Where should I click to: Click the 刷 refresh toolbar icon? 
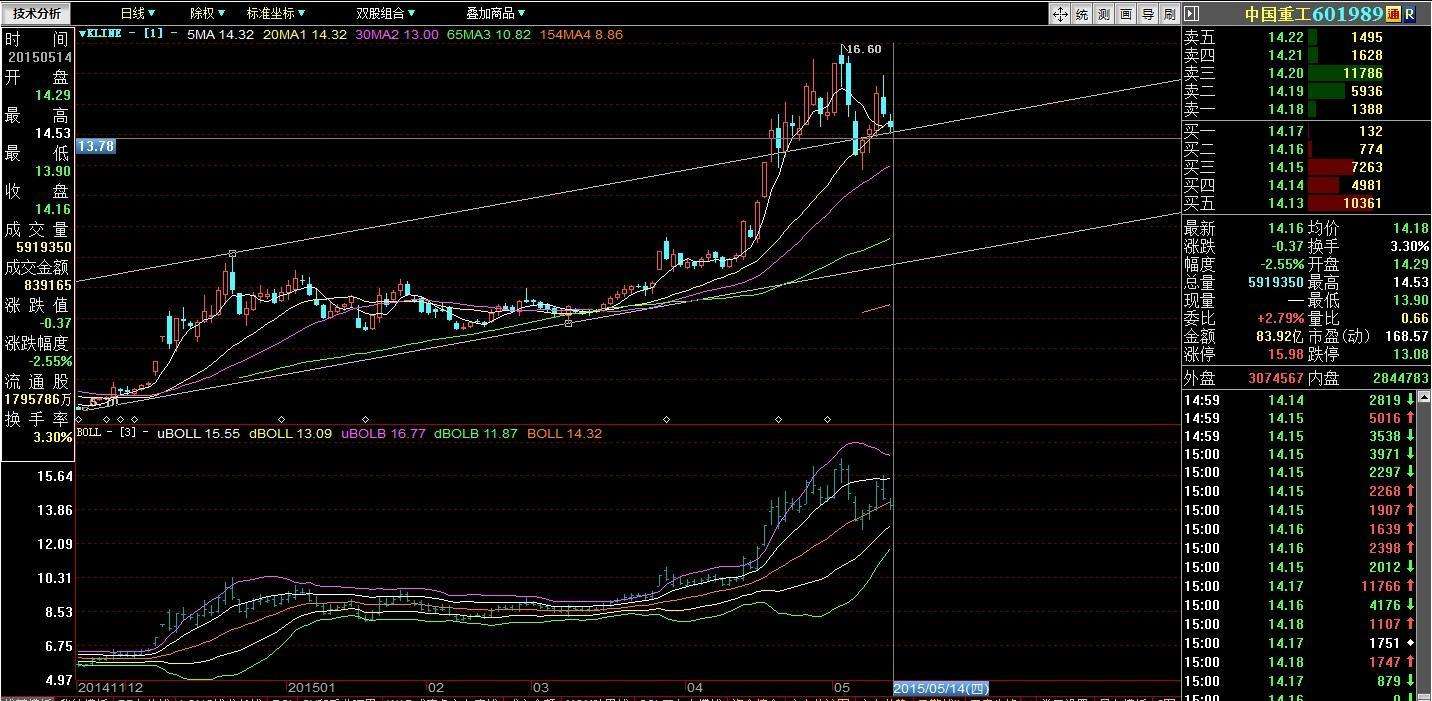1169,14
